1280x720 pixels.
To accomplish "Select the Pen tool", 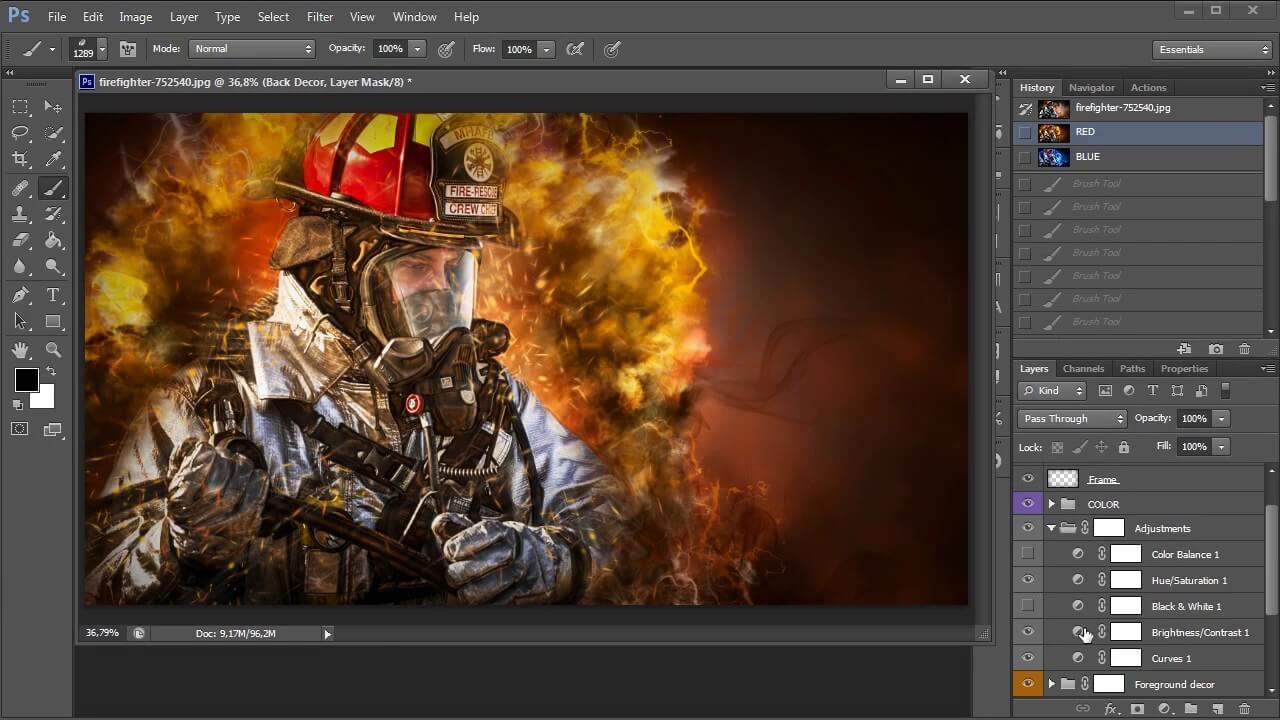I will pos(20,295).
